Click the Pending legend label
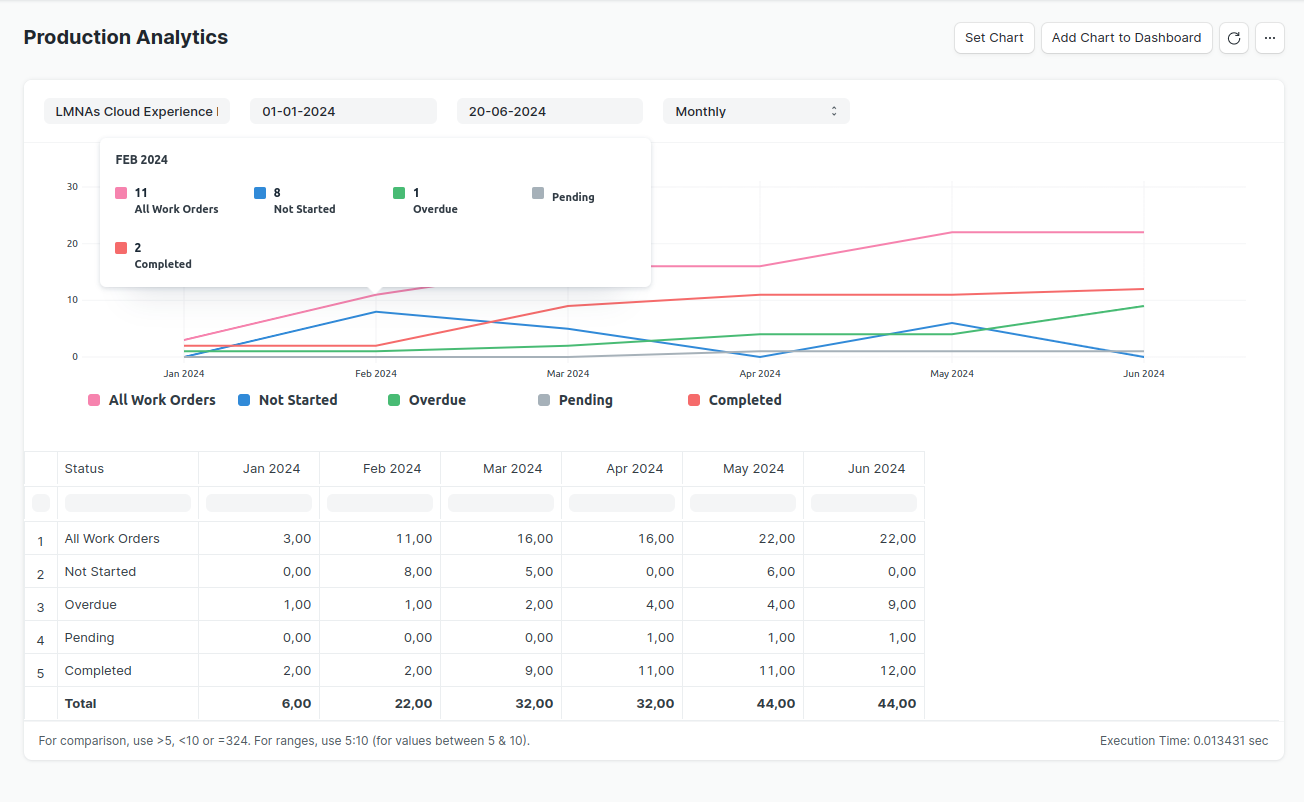The height and width of the screenshot is (802, 1304). click(586, 400)
